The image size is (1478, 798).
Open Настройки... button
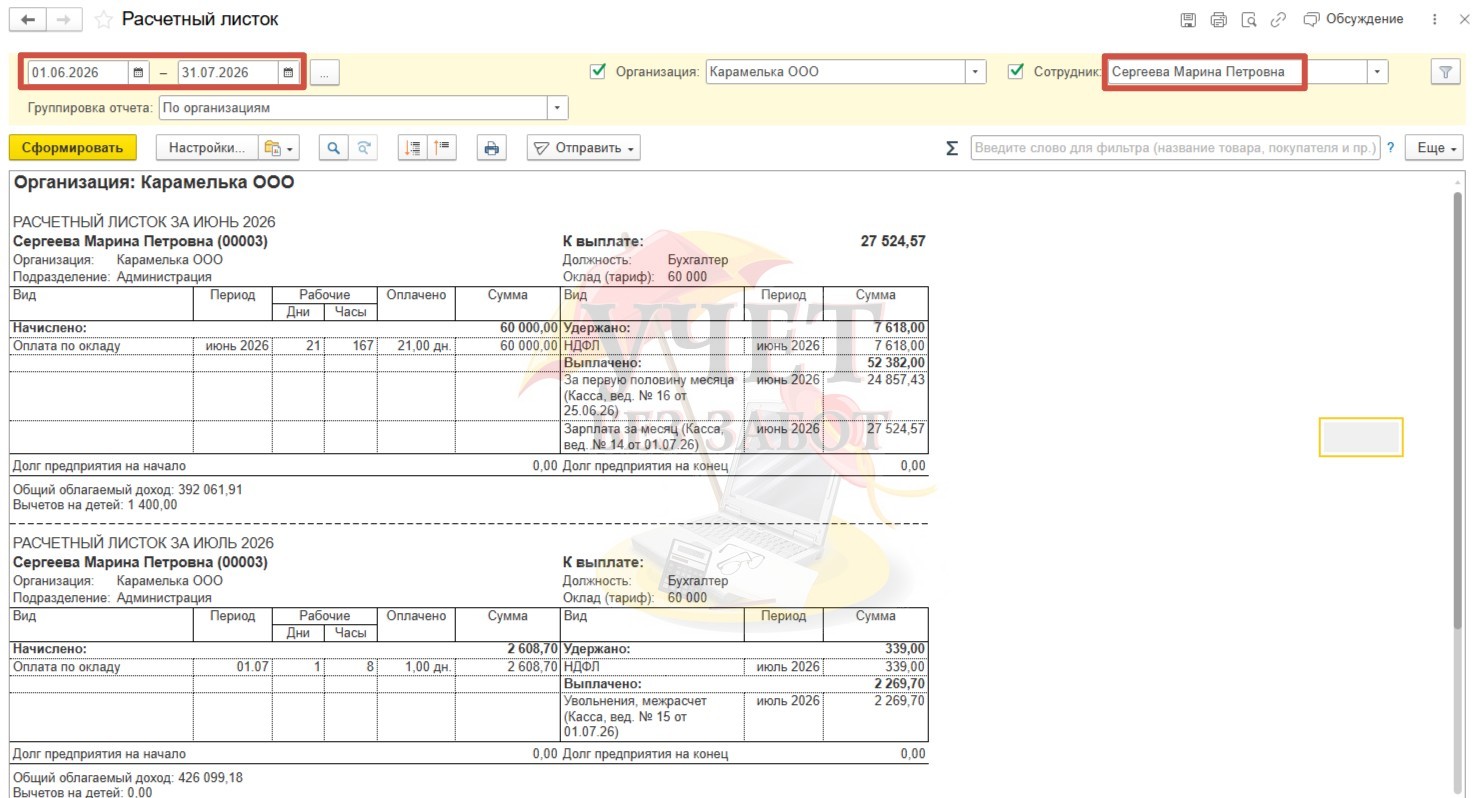point(207,148)
